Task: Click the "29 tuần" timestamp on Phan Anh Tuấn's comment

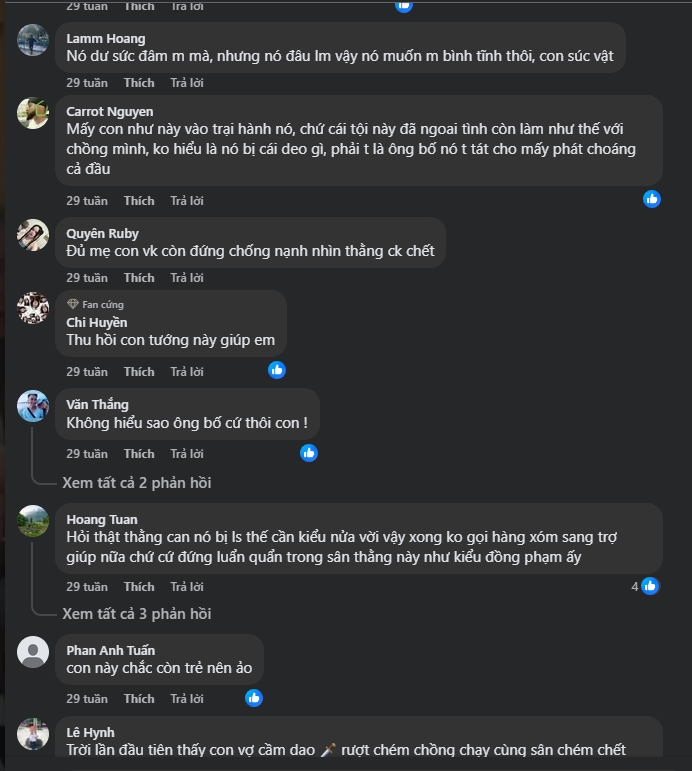Action: (87, 699)
